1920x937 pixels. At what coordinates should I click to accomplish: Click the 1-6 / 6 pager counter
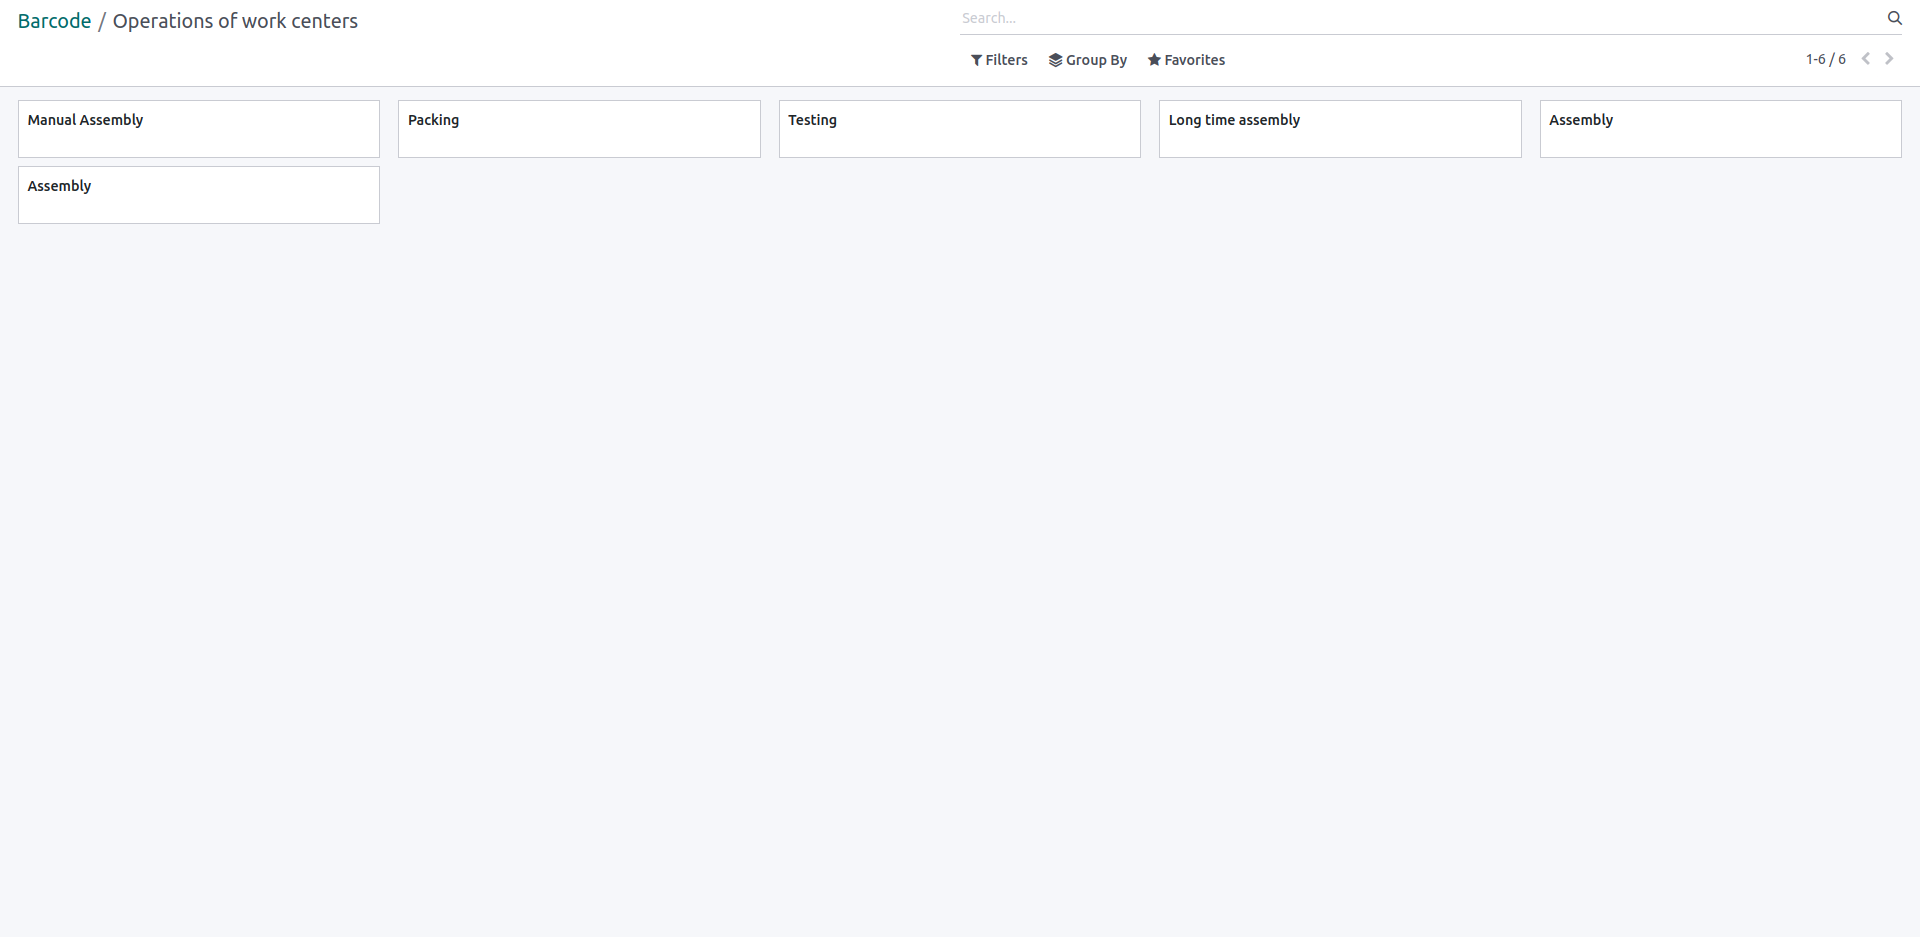click(1825, 59)
